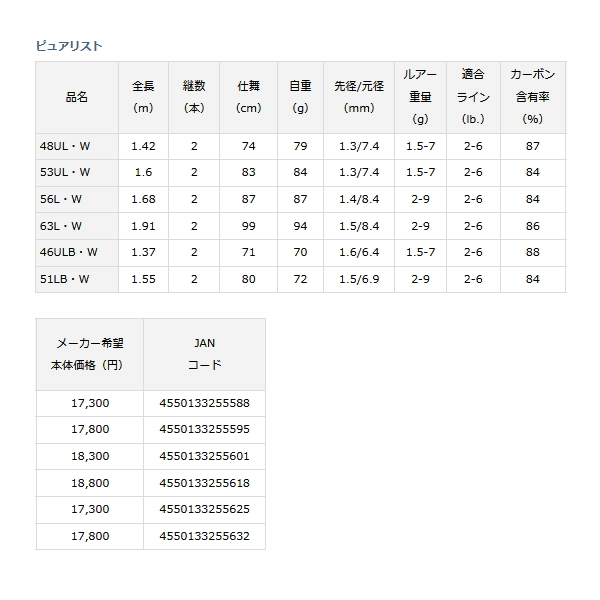Click the 18,800 price cell
Image resolution: width=600 pixels, height=600 pixels.
click(x=89, y=482)
